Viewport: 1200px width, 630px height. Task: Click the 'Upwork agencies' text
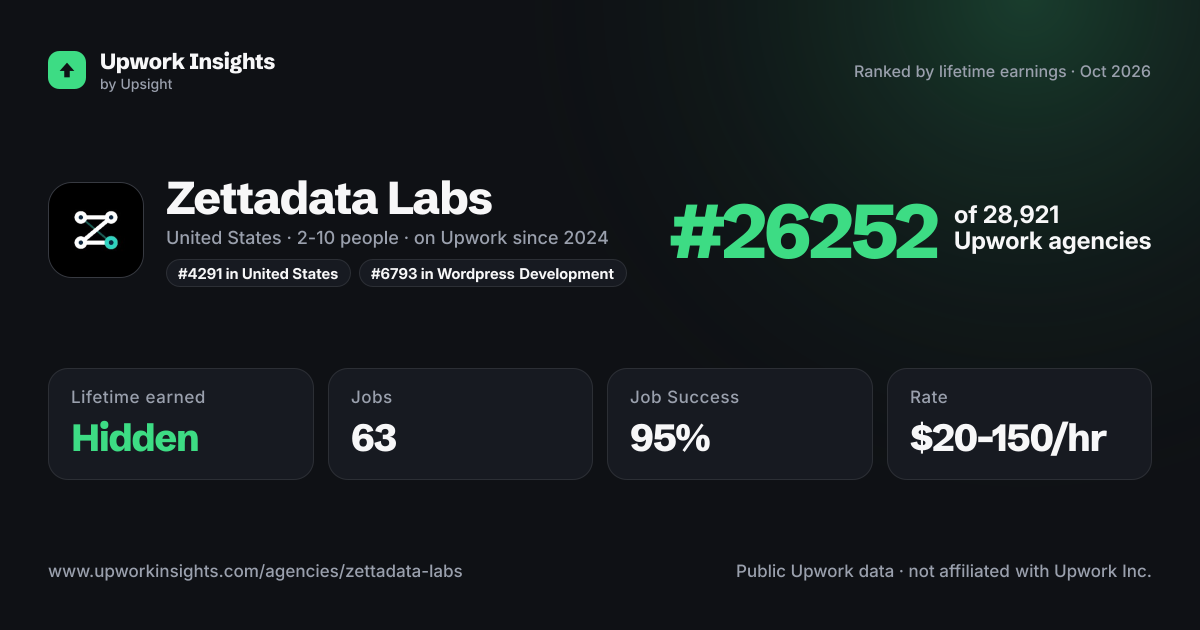click(x=1052, y=242)
